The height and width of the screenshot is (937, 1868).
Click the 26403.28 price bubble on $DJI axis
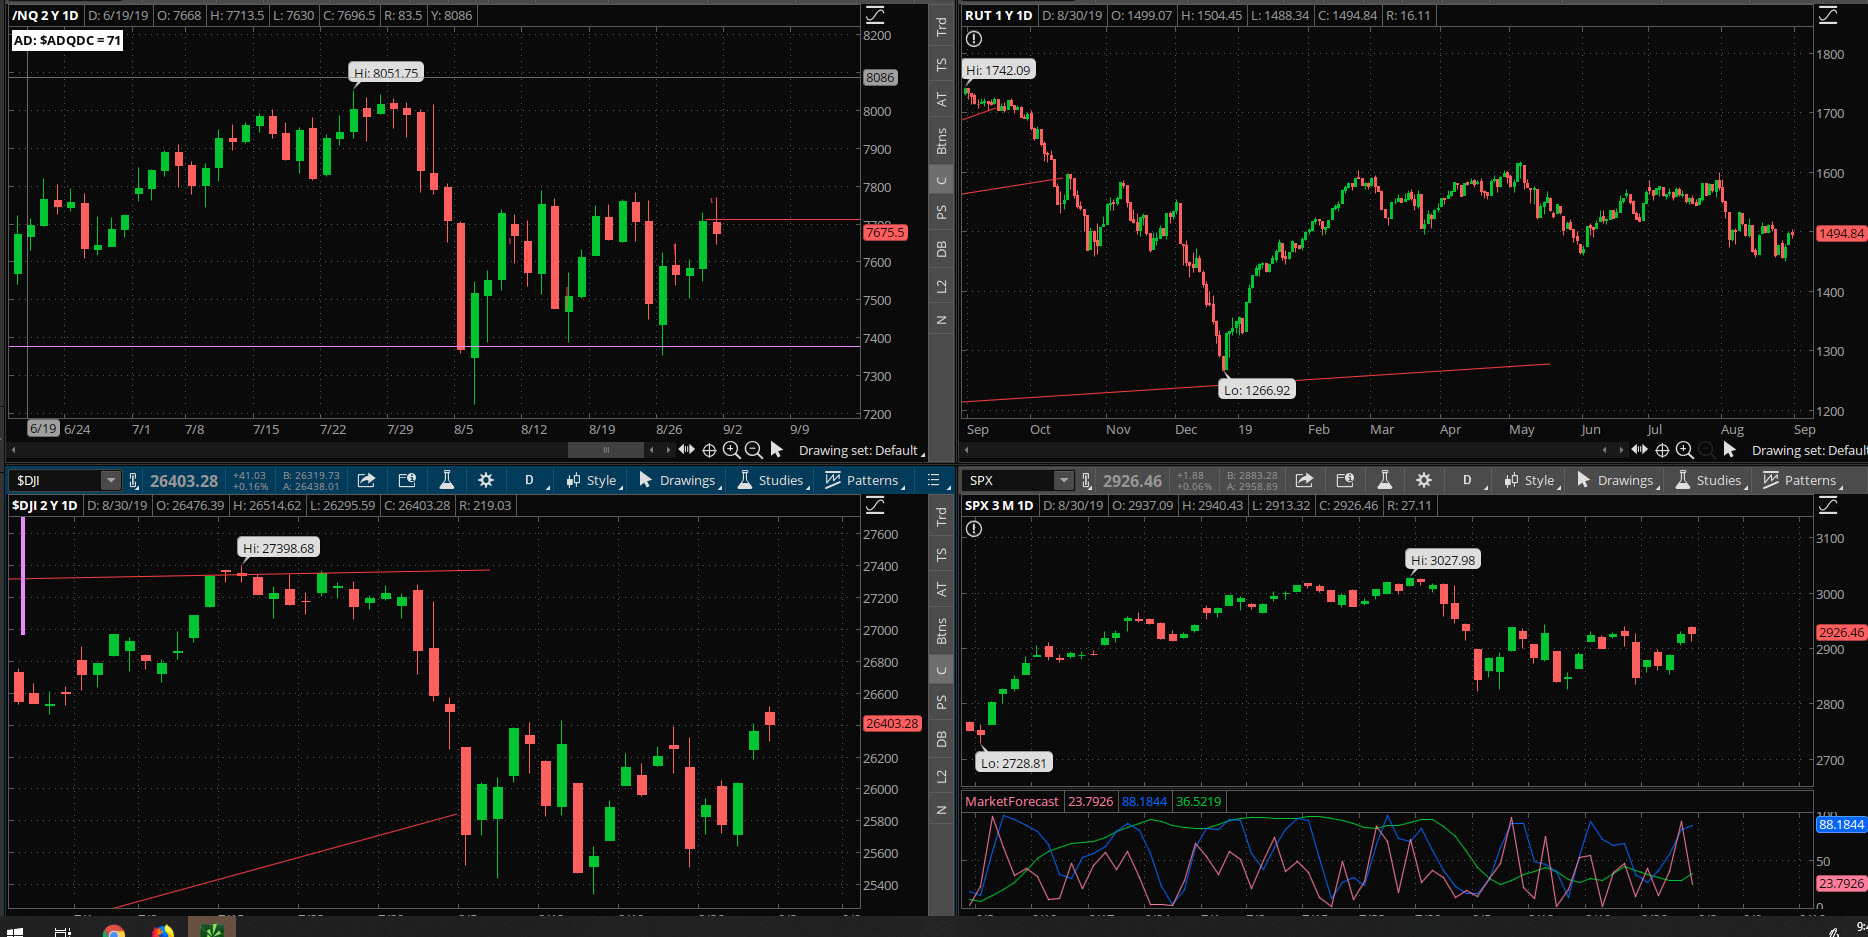click(892, 723)
